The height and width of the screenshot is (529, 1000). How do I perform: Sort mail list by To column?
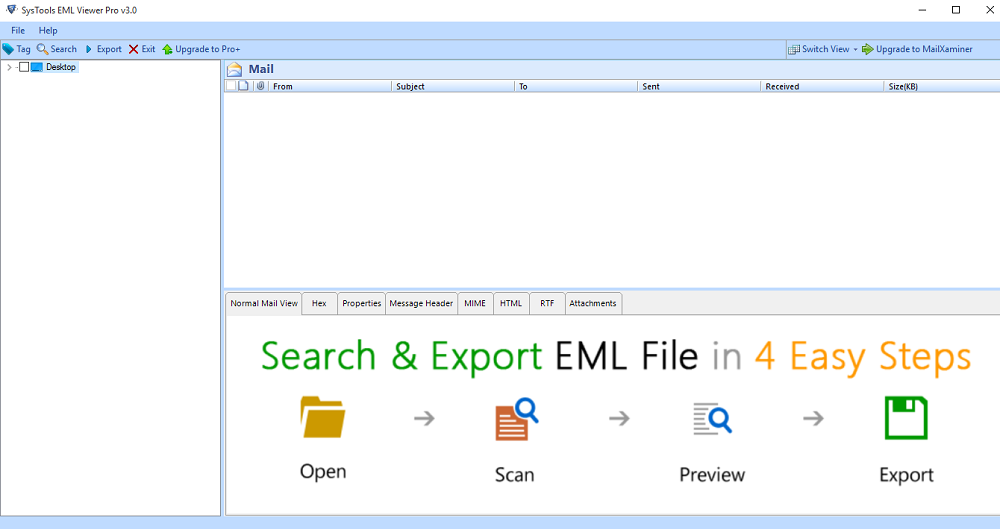(x=576, y=86)
